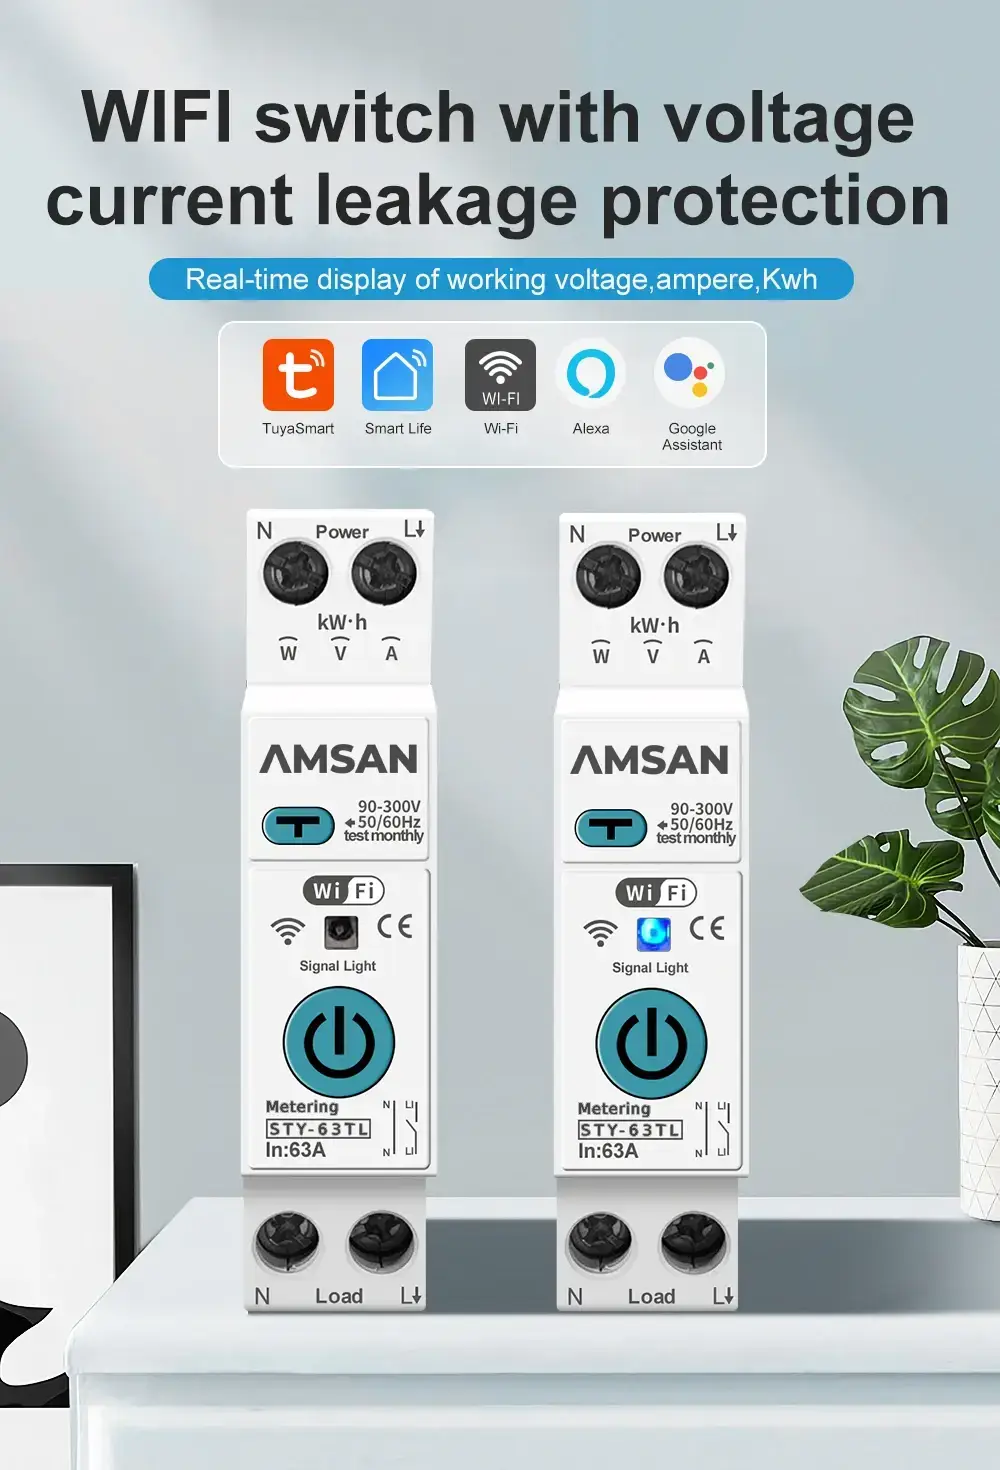The image size is (1000, 1470).
Task: Click the bottom L load screw on right breaker
Action: click(694, 1243)
